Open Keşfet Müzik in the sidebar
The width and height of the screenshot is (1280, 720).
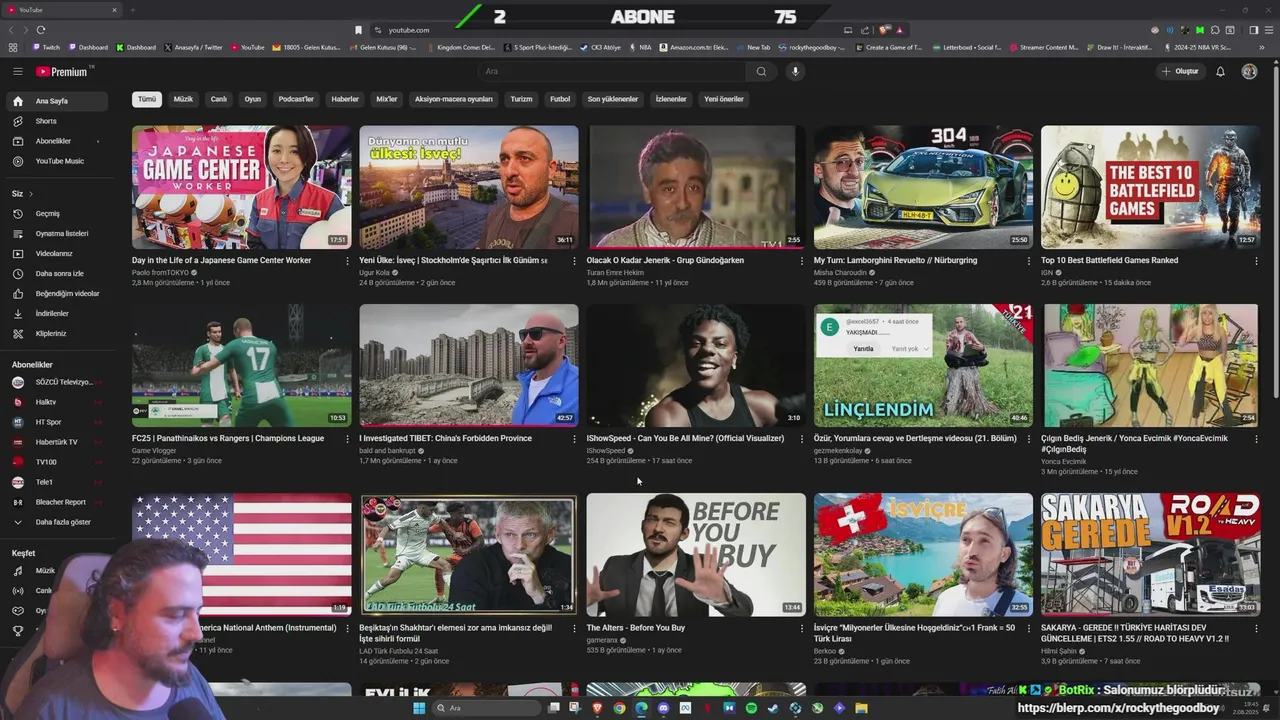tap(35, 571)
